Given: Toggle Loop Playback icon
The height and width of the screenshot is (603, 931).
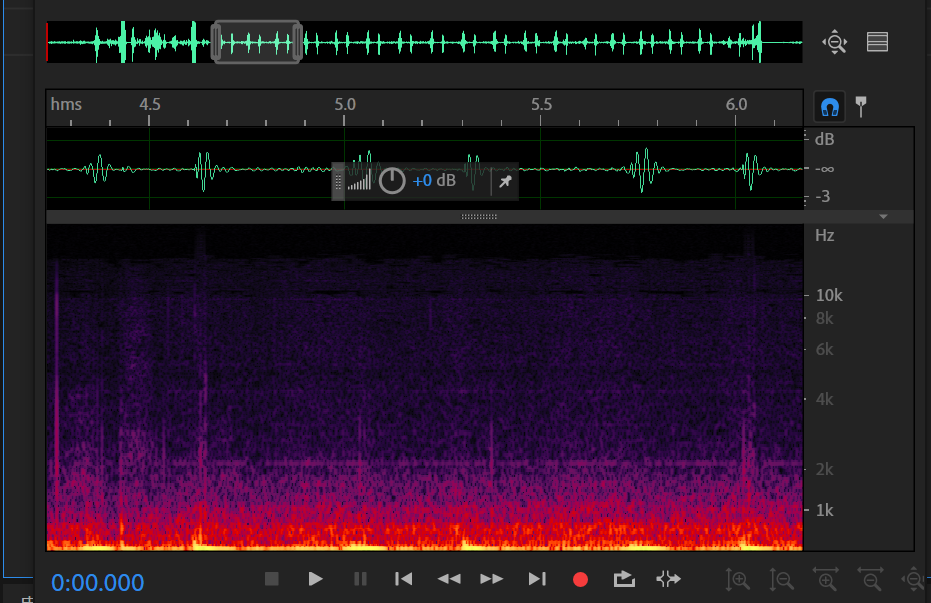Looking at the screenshot, I should pyautogui.click(x=624, y=578).
